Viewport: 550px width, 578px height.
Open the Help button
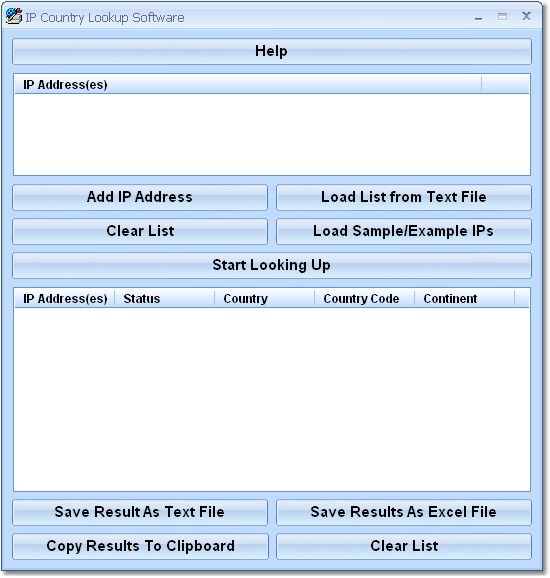tap(272, 51)
